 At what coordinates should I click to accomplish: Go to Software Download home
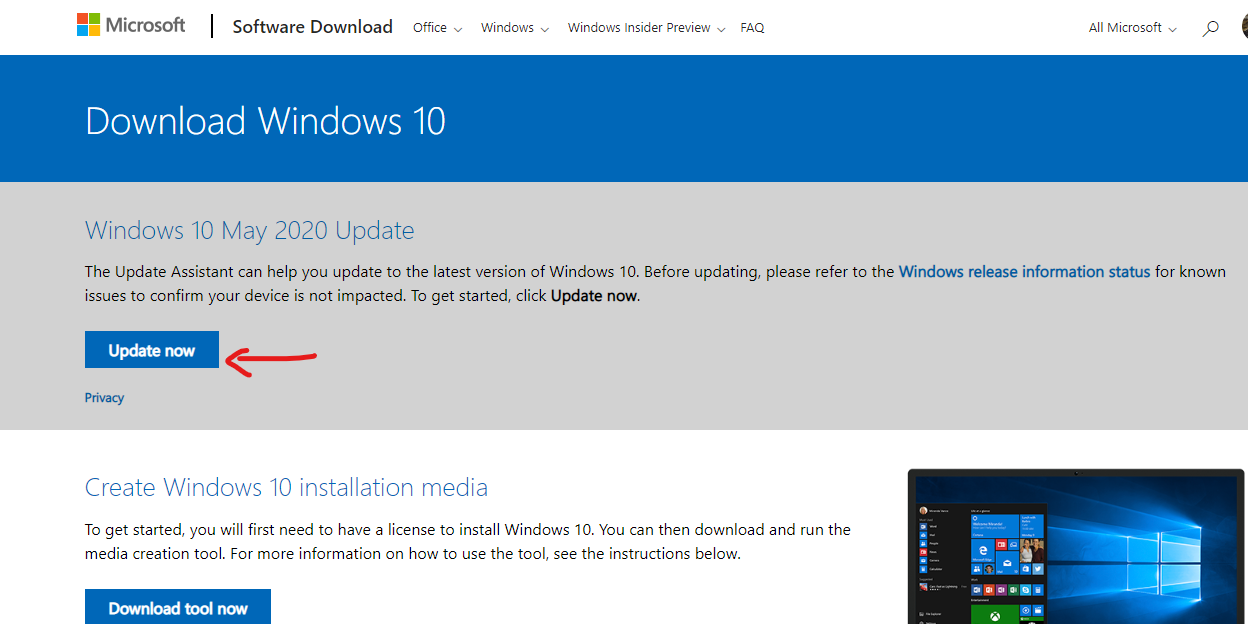313,27
